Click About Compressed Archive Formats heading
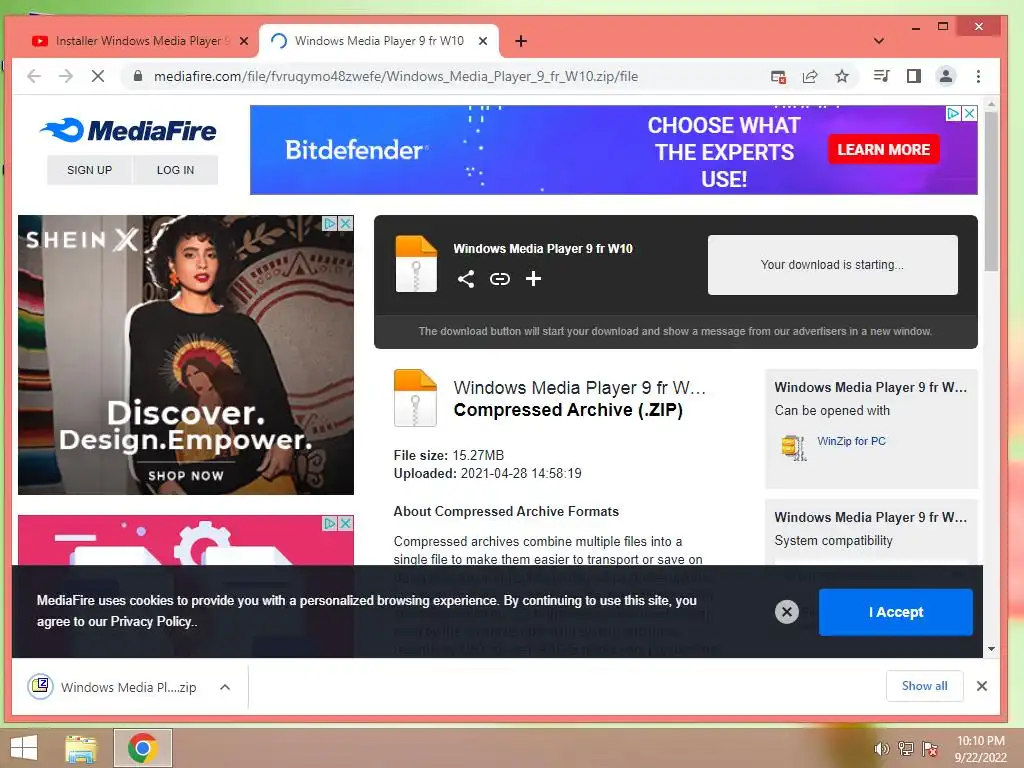Screen dimensions: 1024x768 [x=506, y=511]
